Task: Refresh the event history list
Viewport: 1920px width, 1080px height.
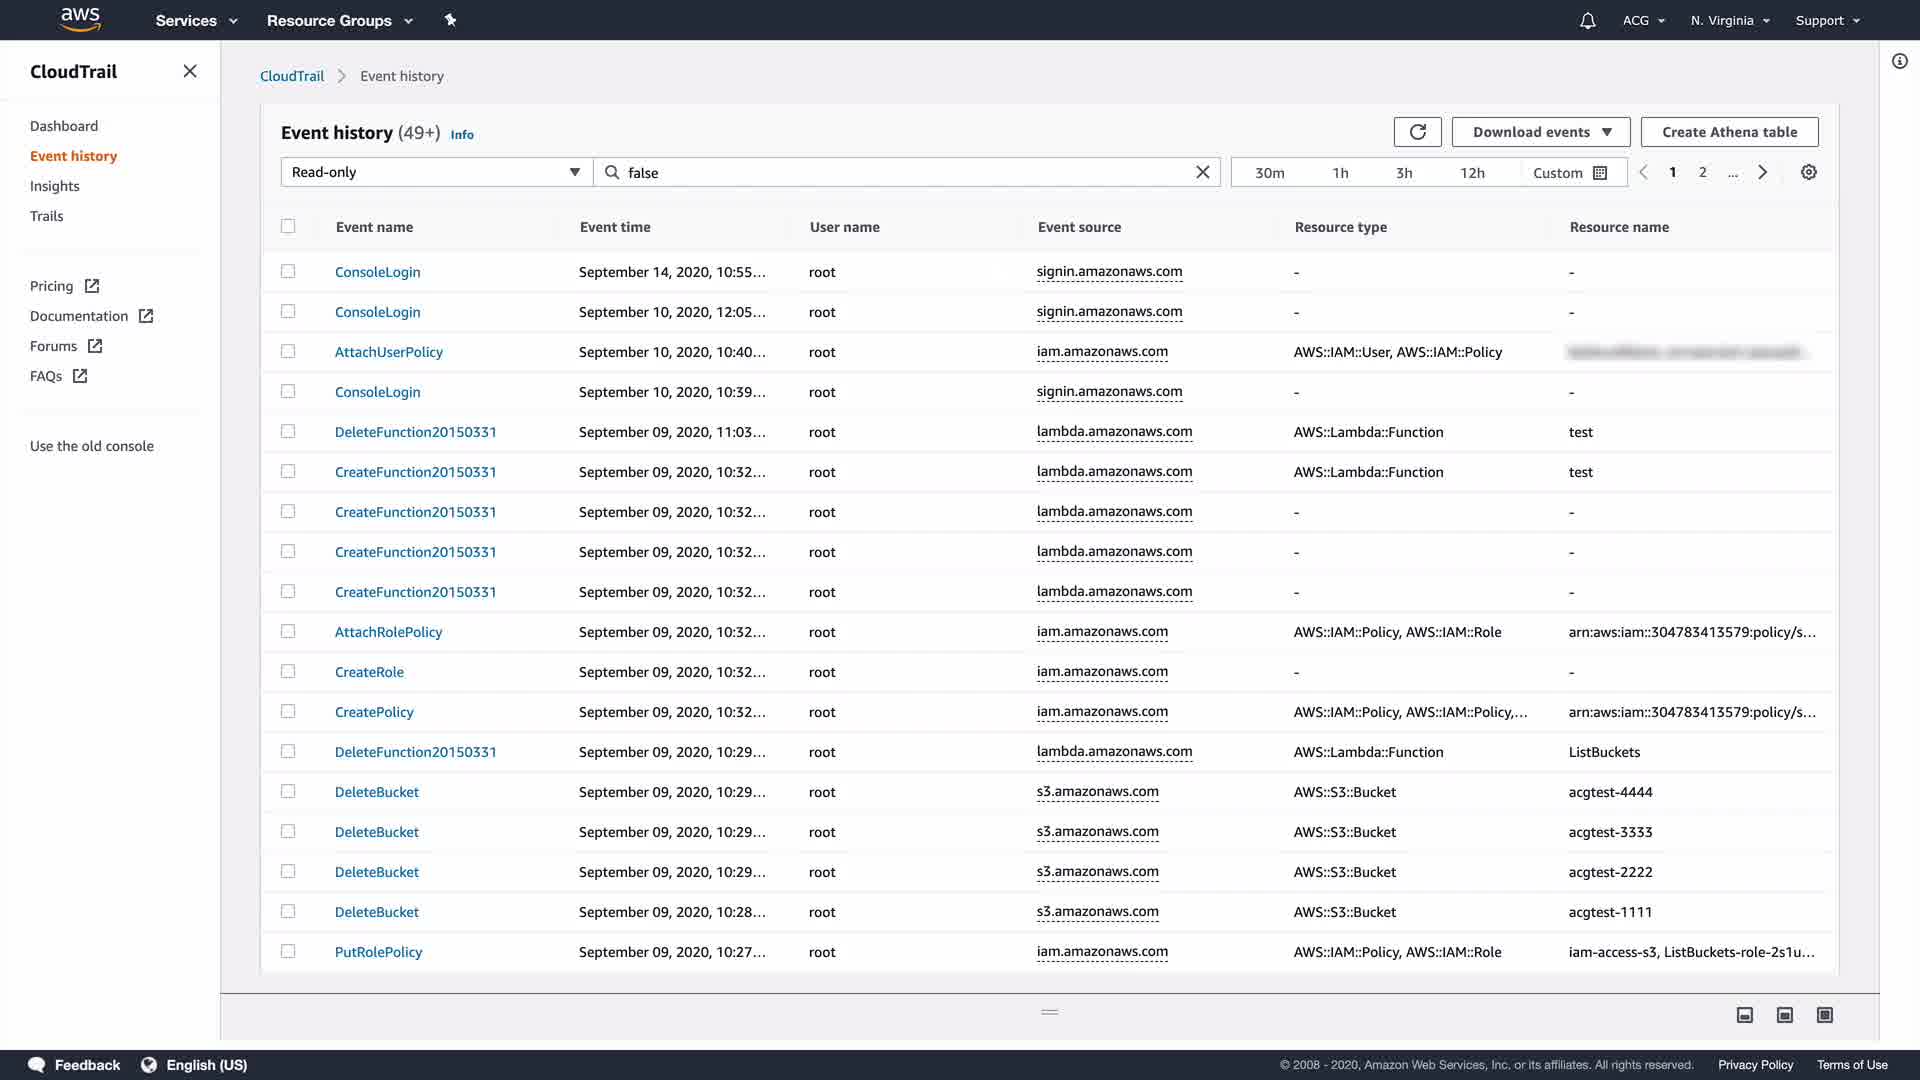Action: [1417, 132]
